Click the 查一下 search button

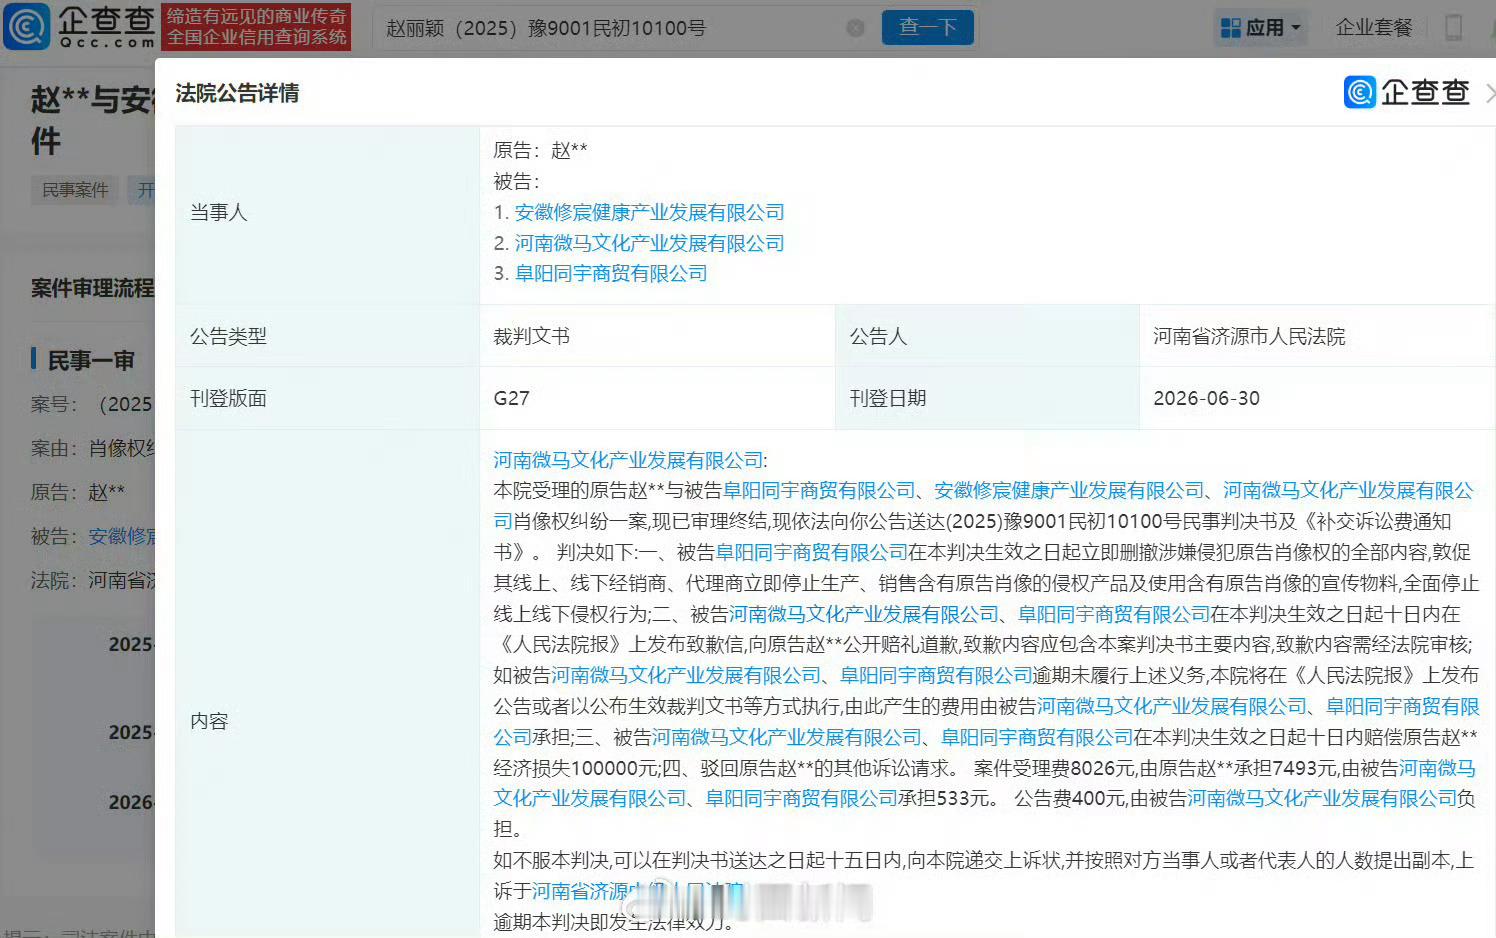927,27
